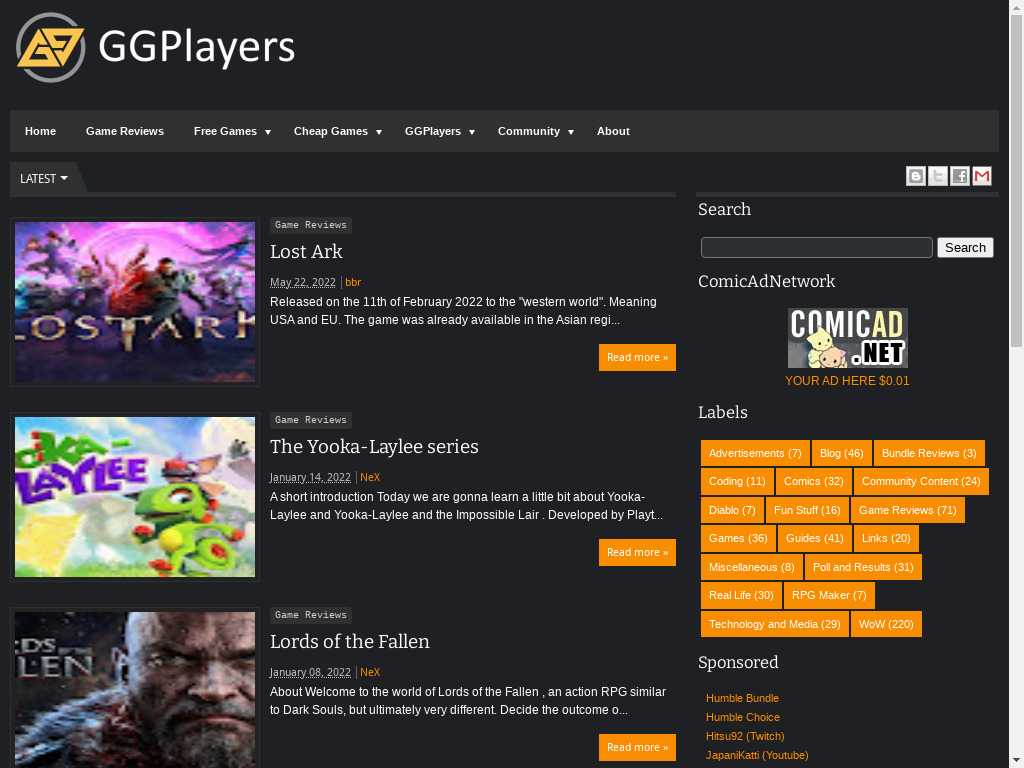
Task: Select the Bundle Reviews (3) label
Action: [929, 453]
